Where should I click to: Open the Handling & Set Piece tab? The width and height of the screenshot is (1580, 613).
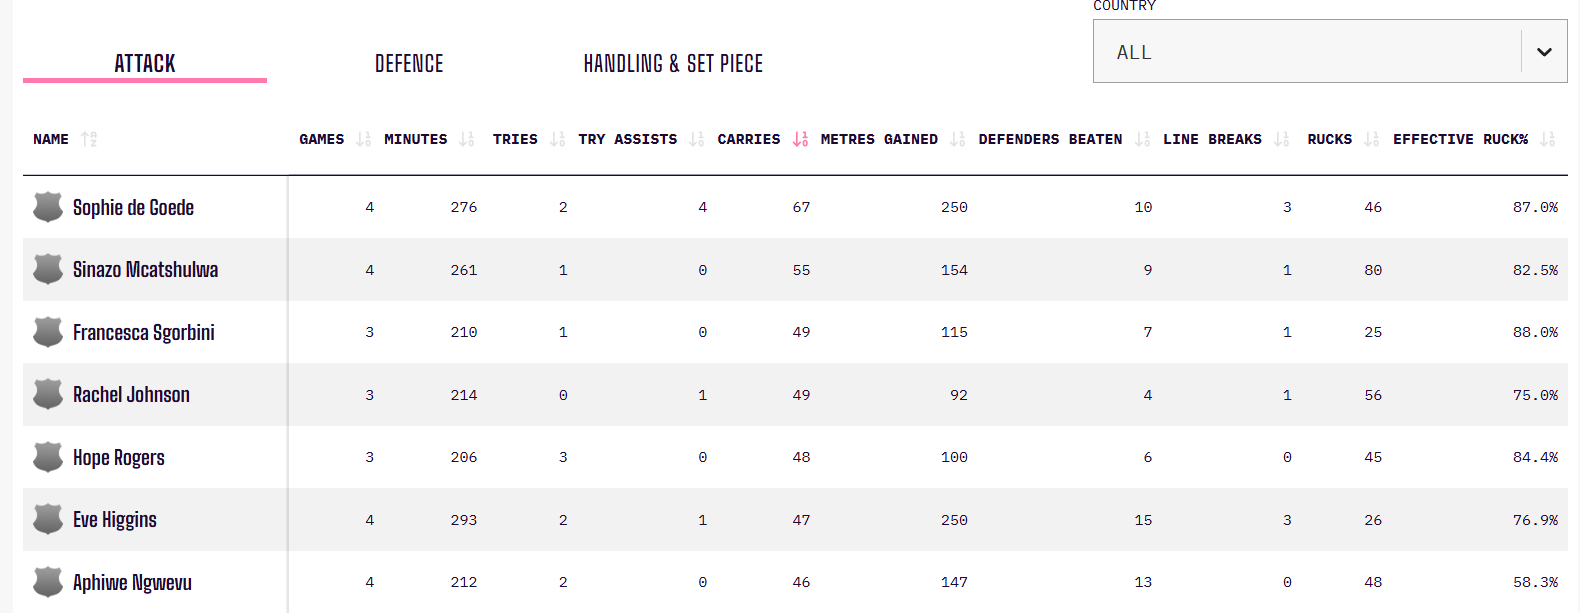pyautogui.click(x=673, y=64)
